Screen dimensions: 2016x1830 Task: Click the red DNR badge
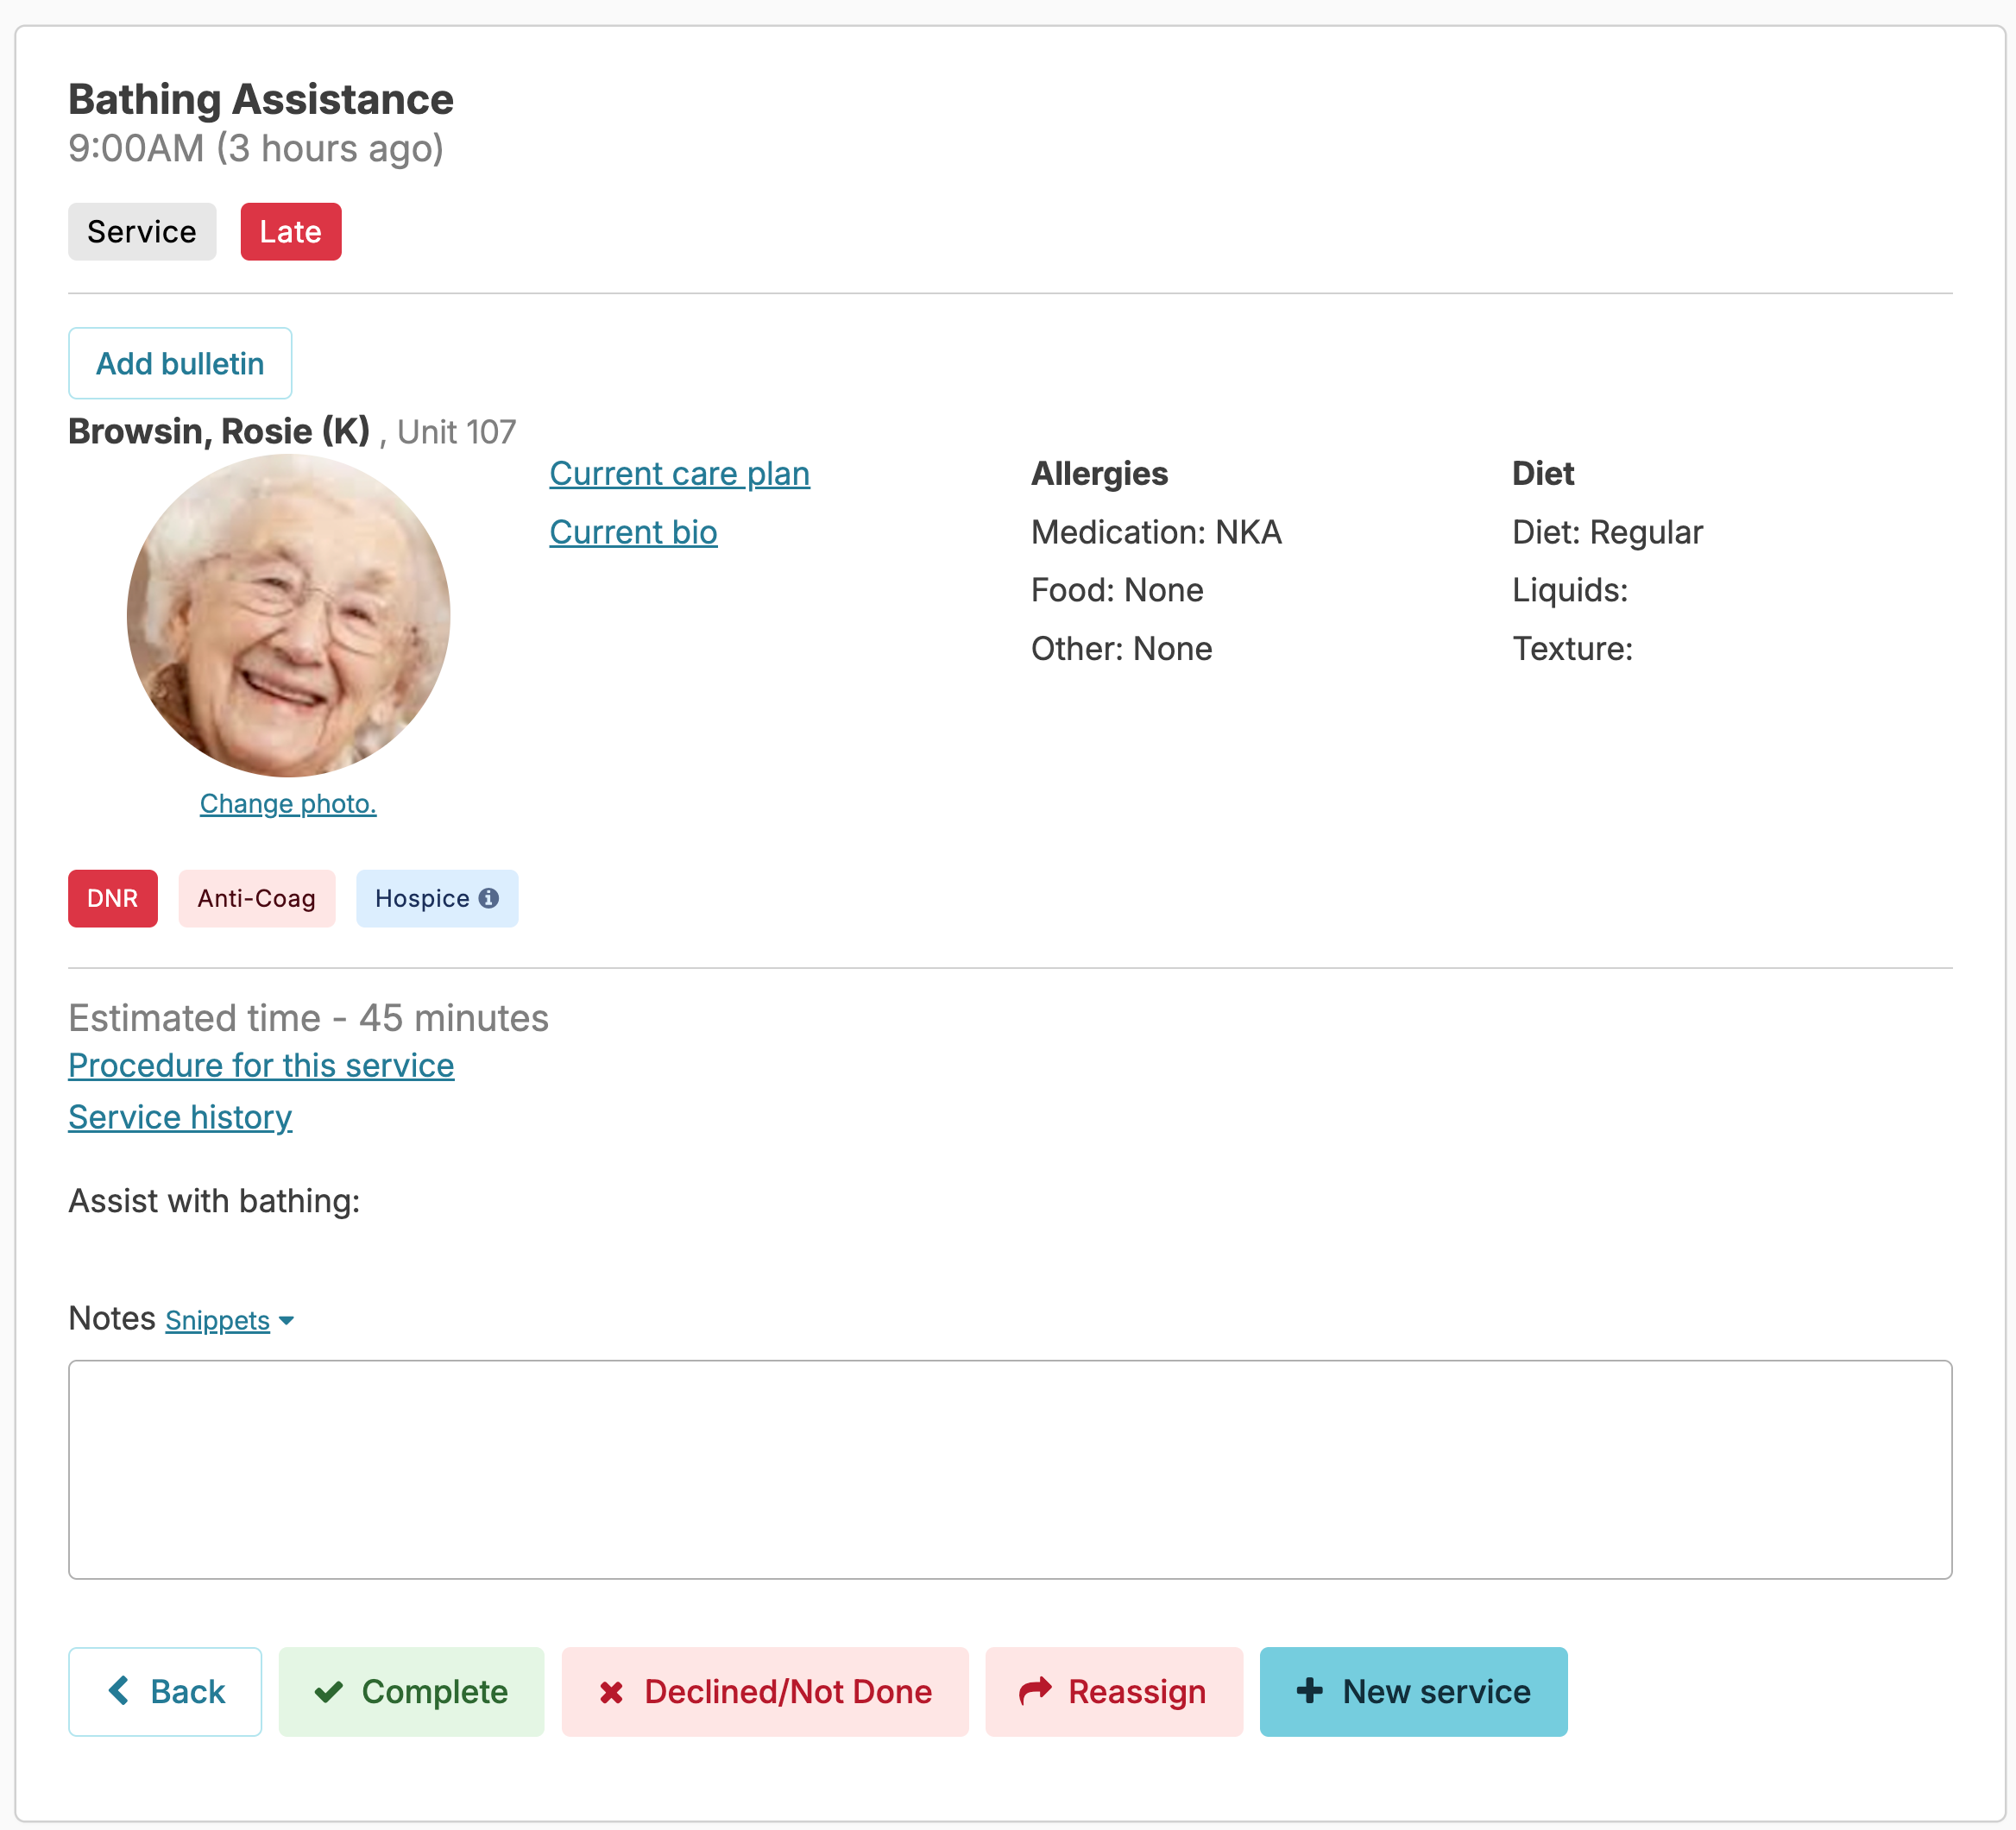(x=112, y=898)
